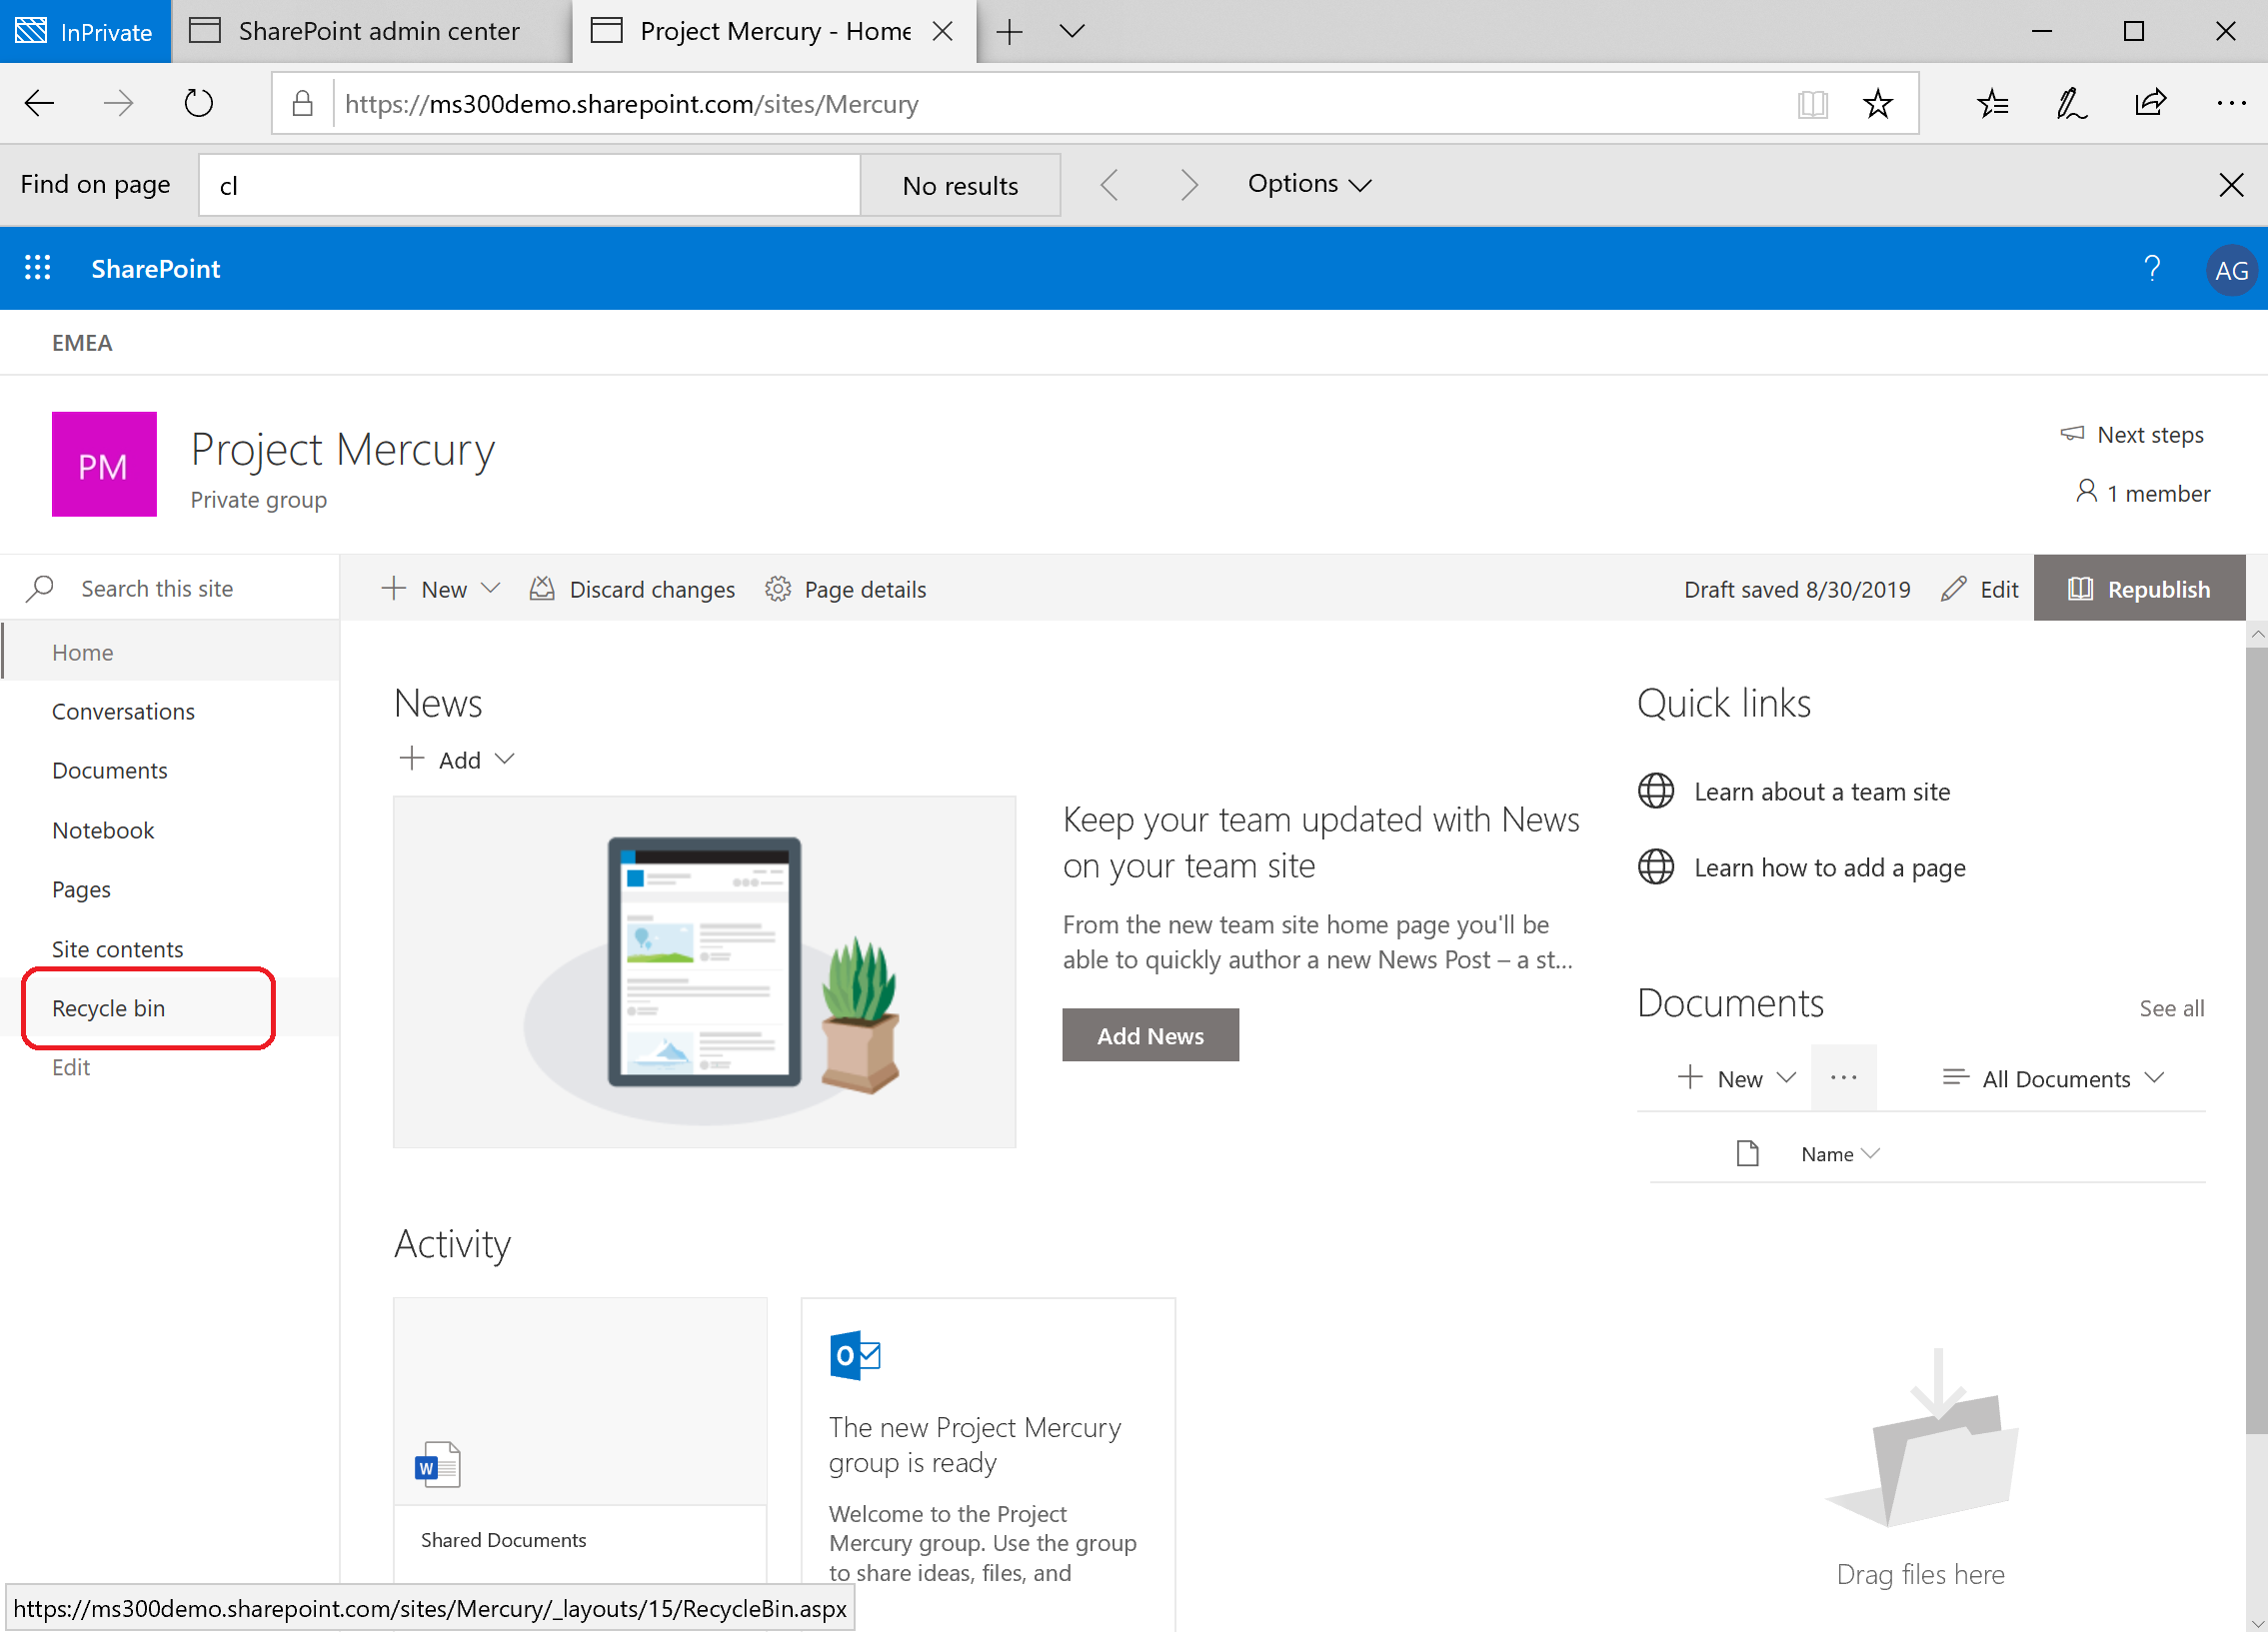
Task: Click the Add News button
Action: coord(1150,1035)
